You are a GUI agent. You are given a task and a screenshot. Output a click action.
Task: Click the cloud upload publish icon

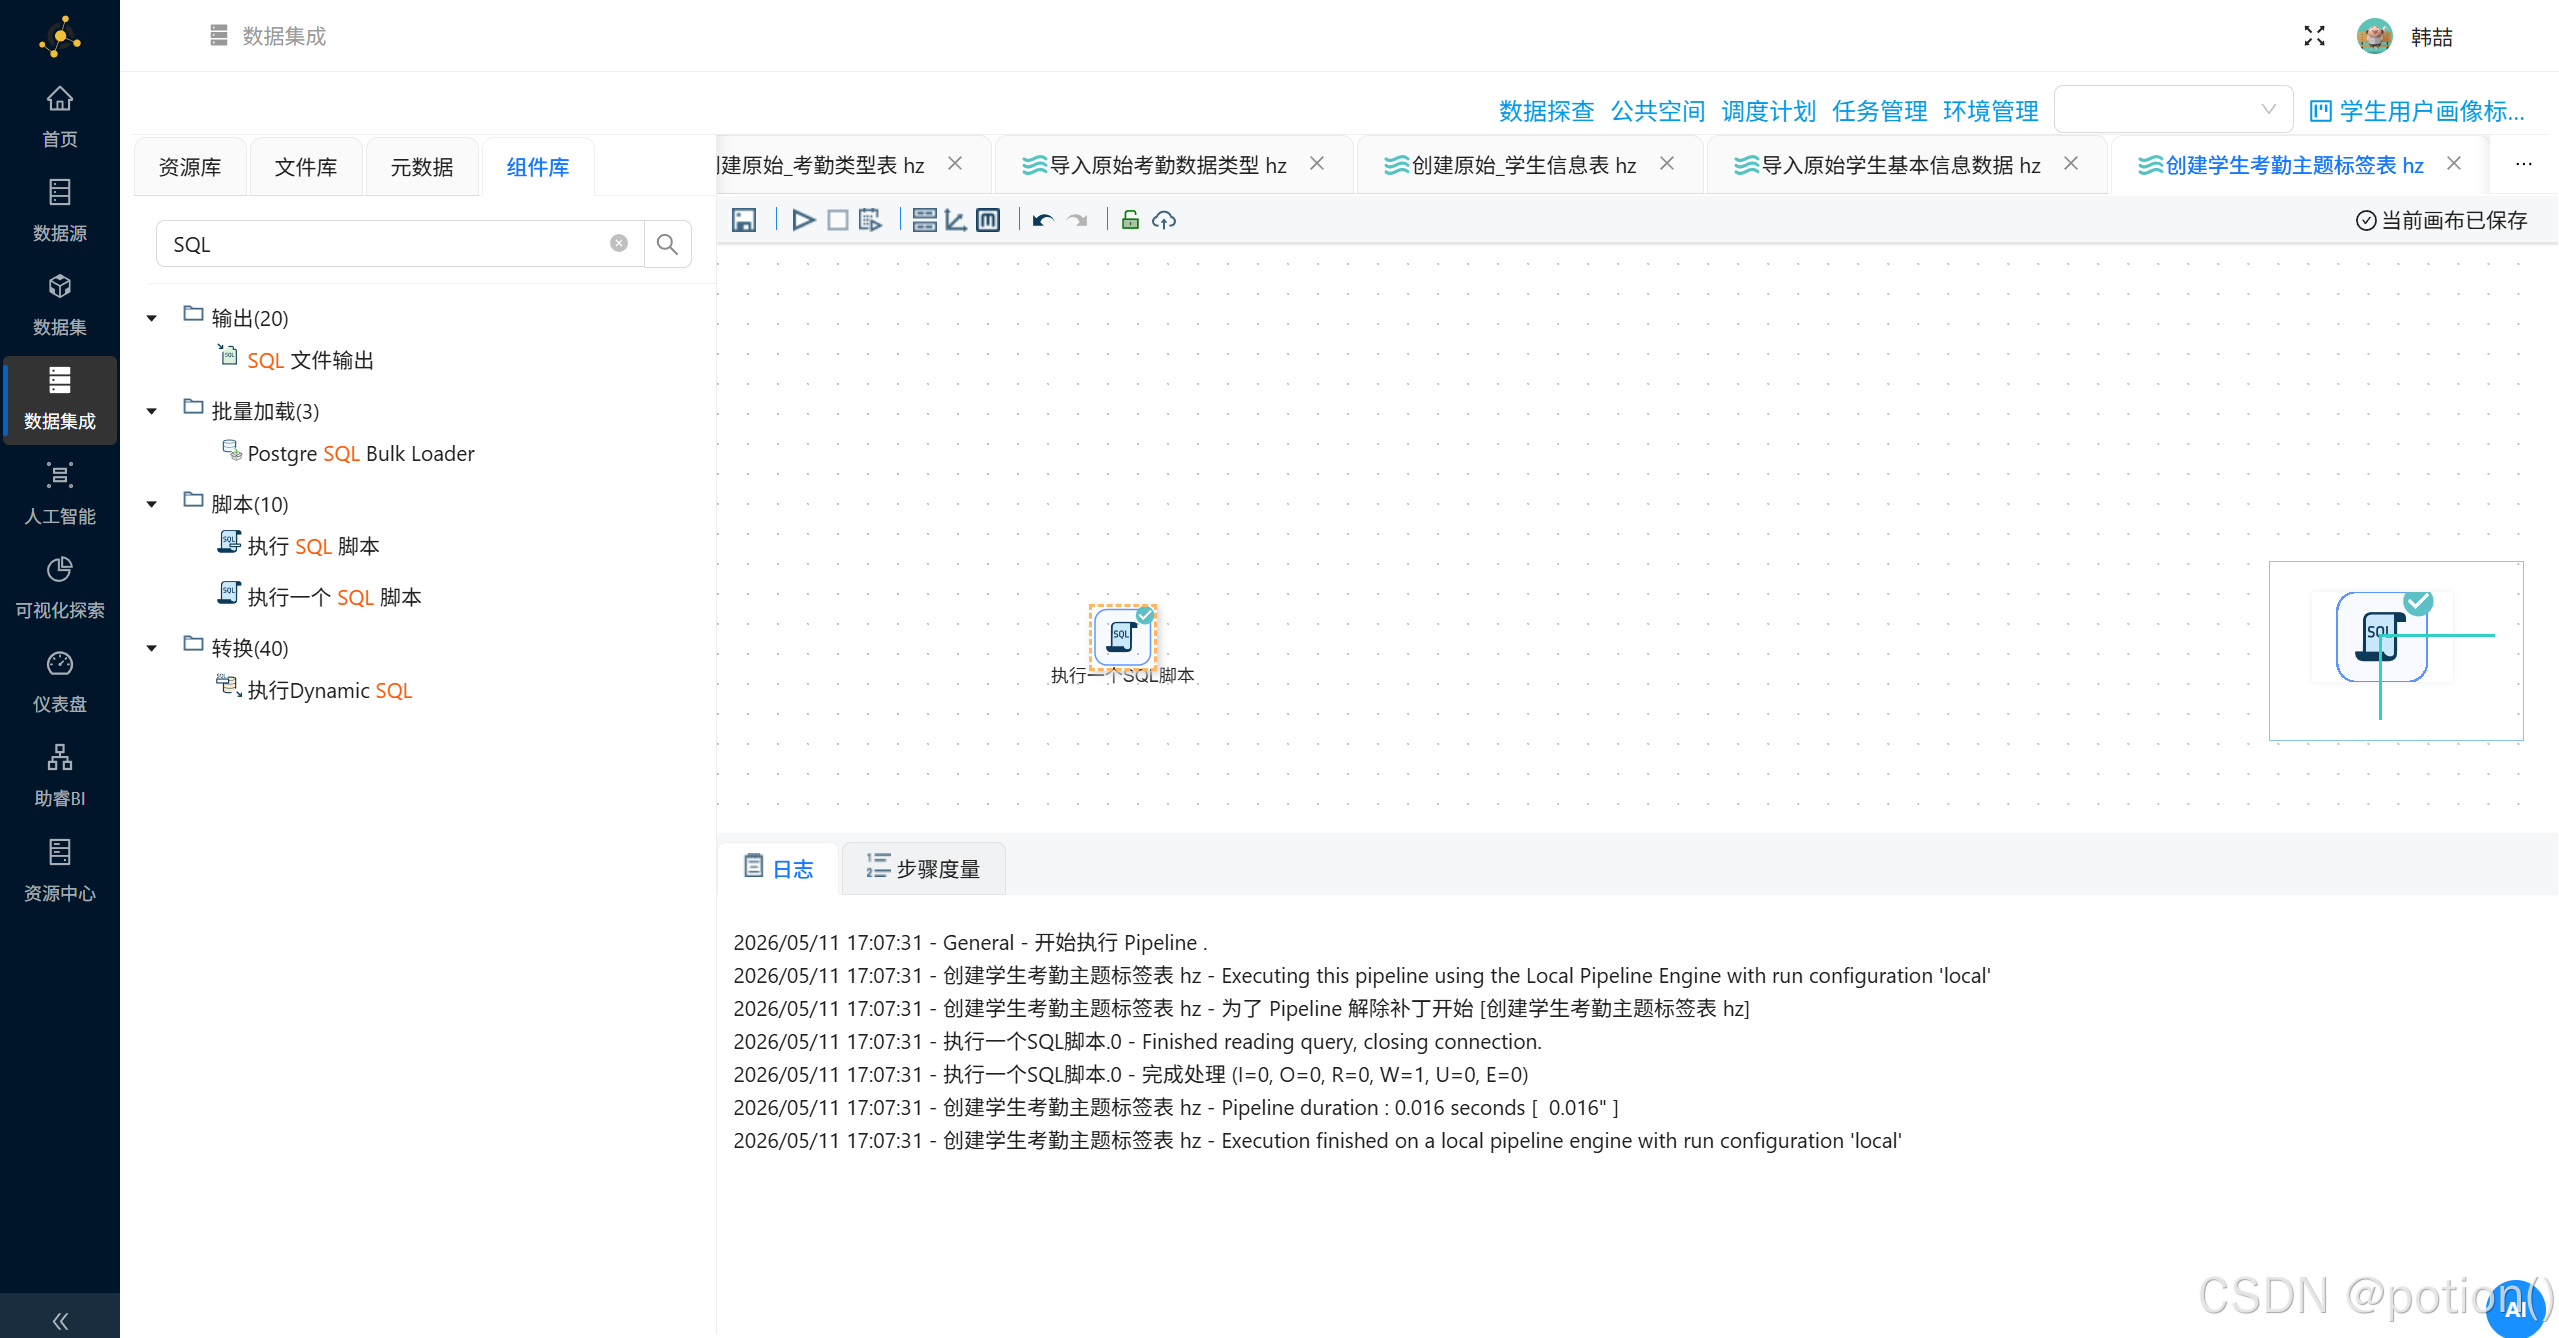click(1164, 220)
